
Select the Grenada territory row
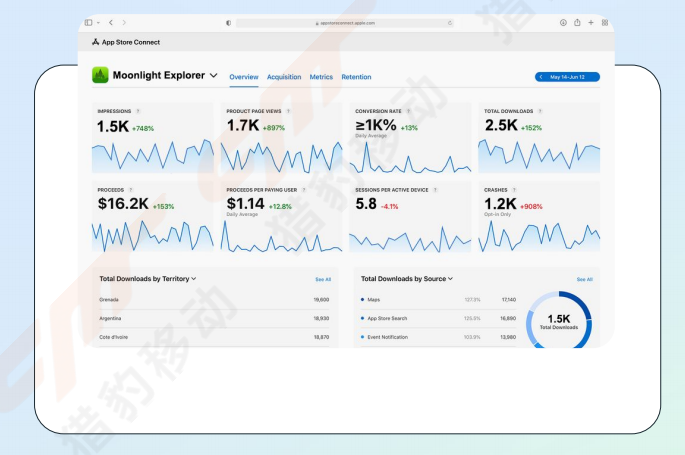tap(214, 300)
